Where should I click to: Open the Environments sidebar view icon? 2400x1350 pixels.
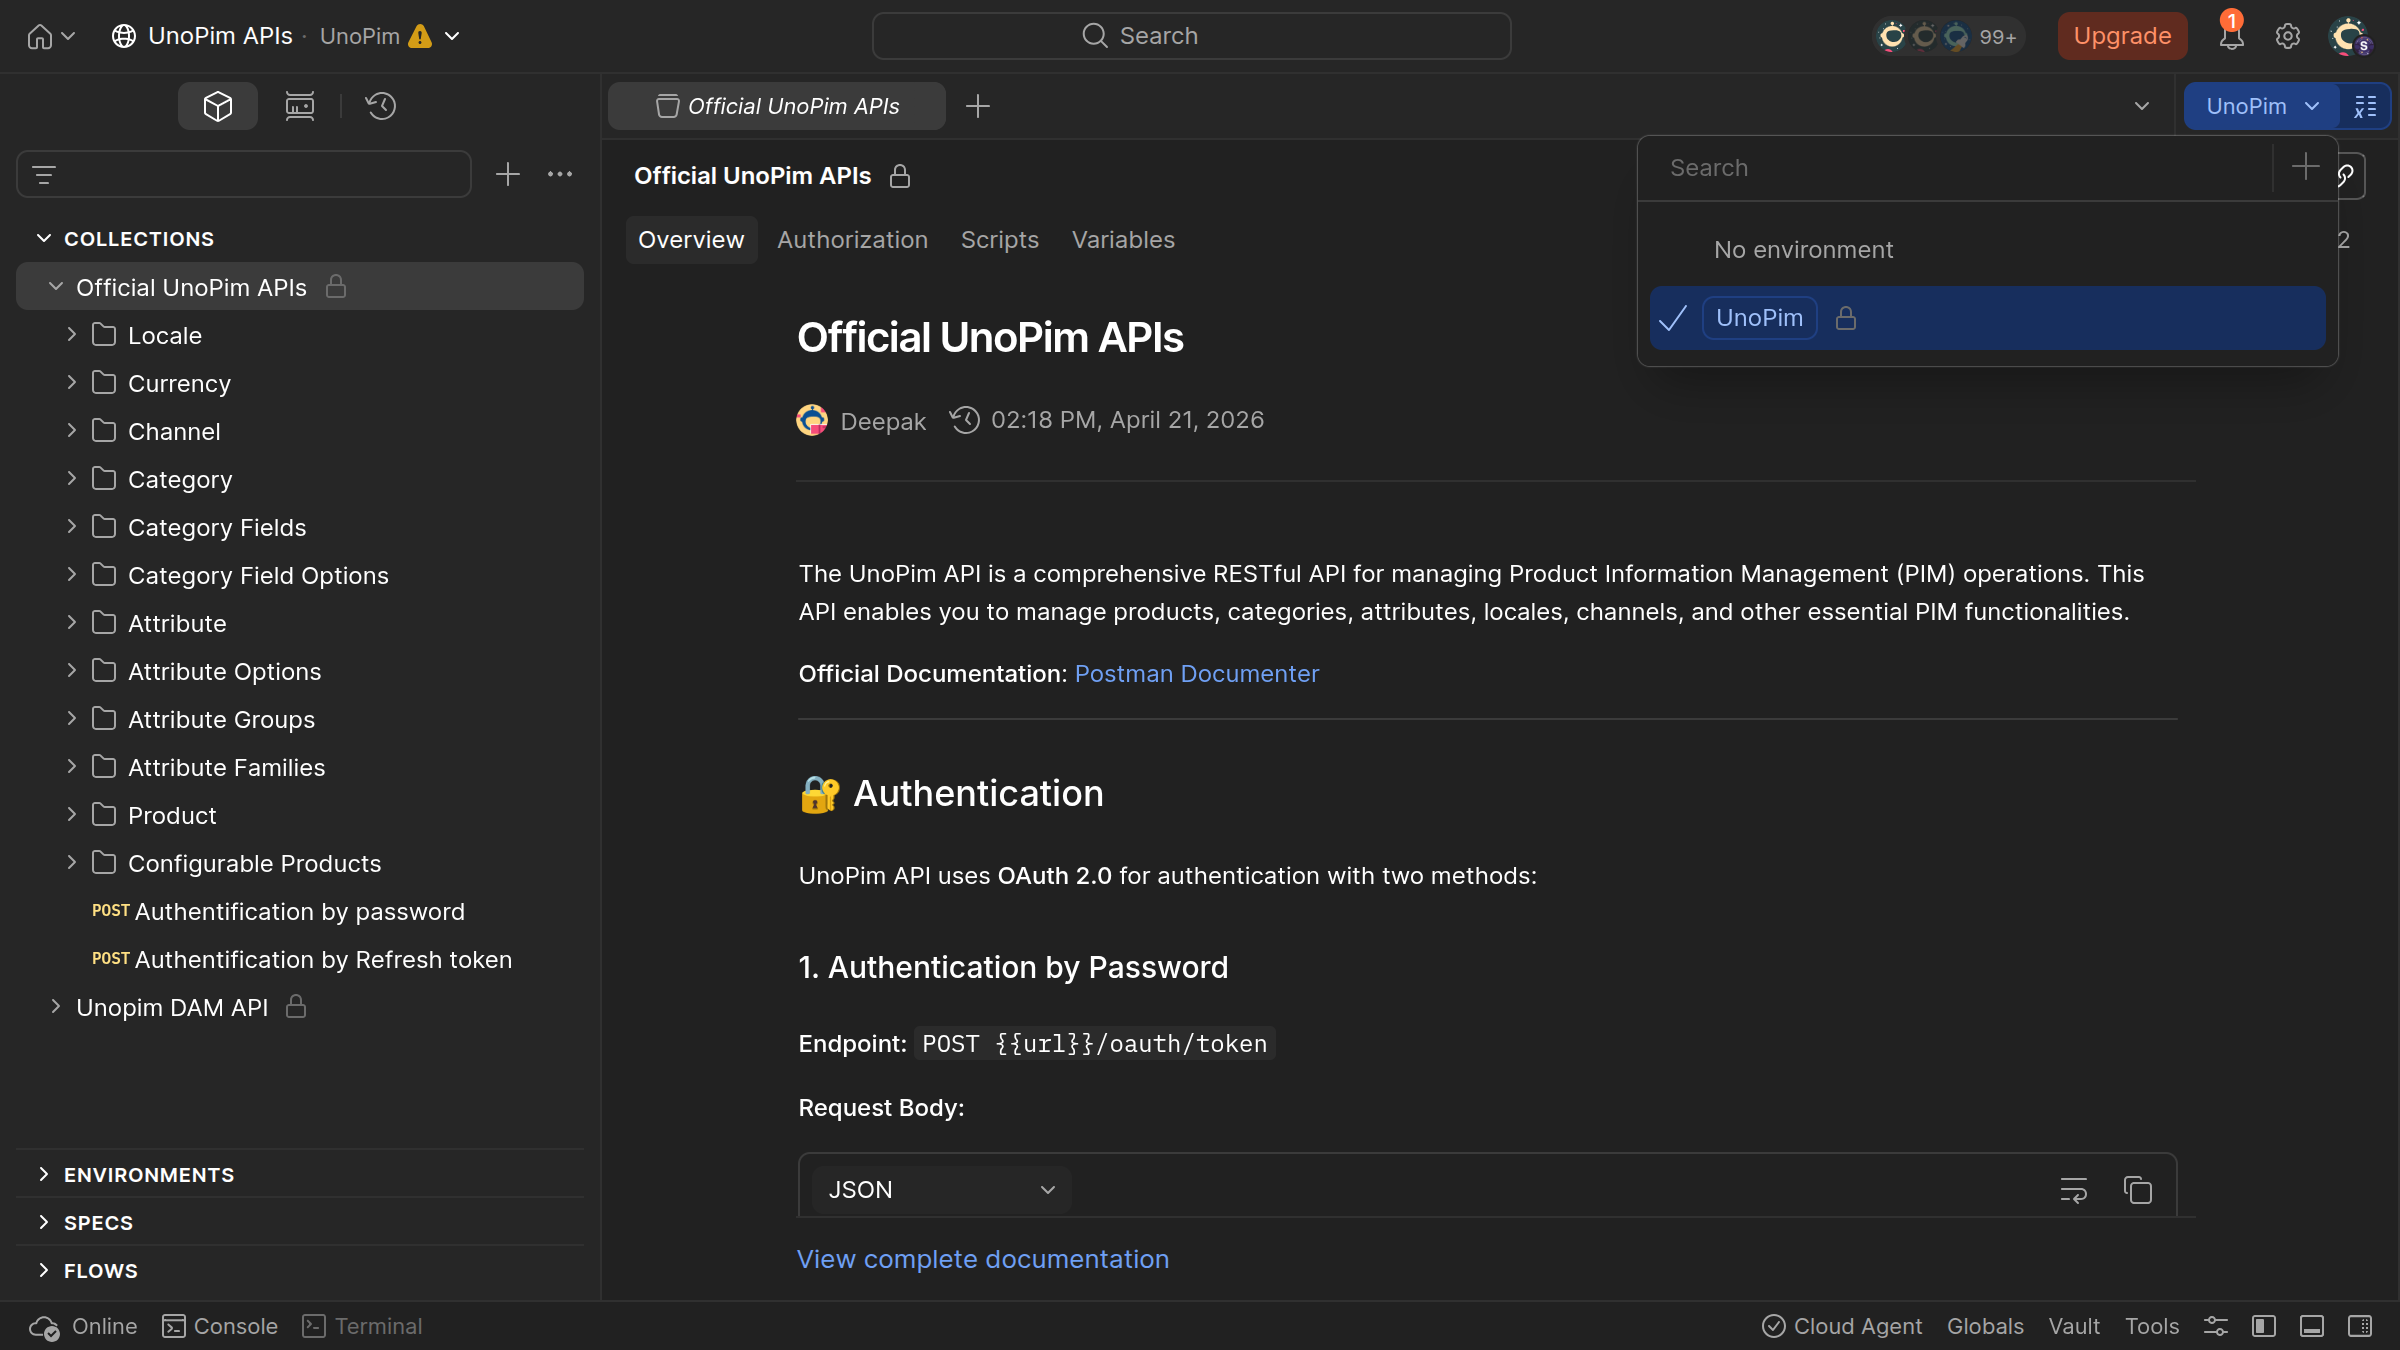click(300, 106)
